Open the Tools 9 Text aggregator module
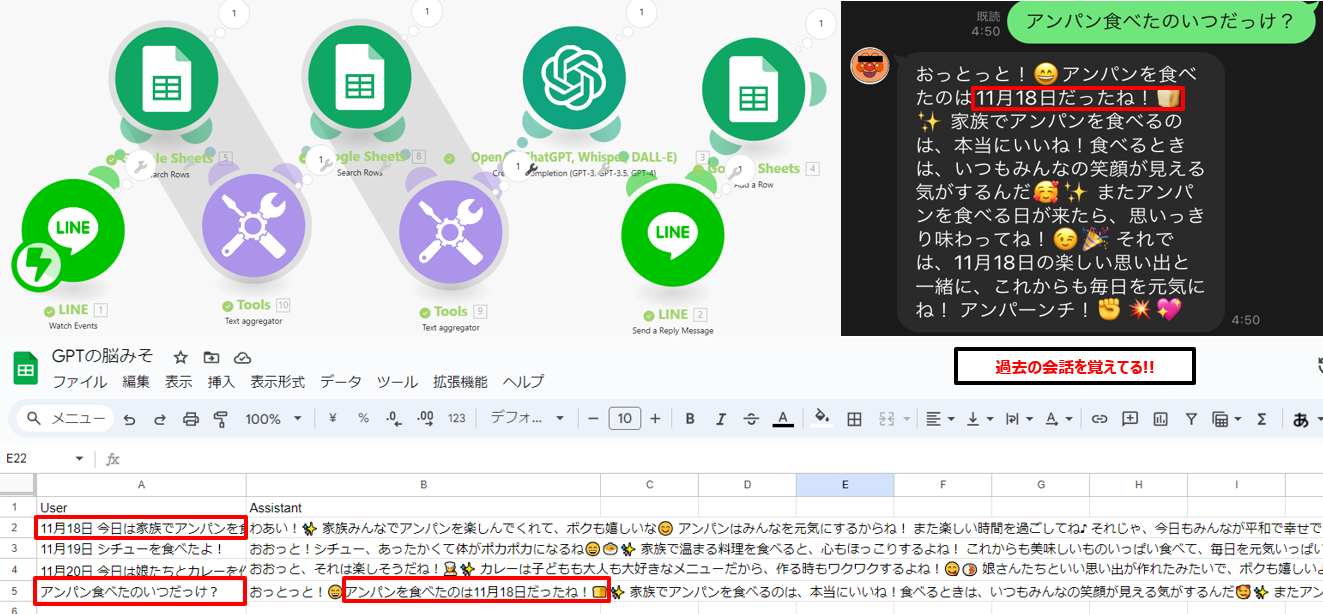 (451, 233)
